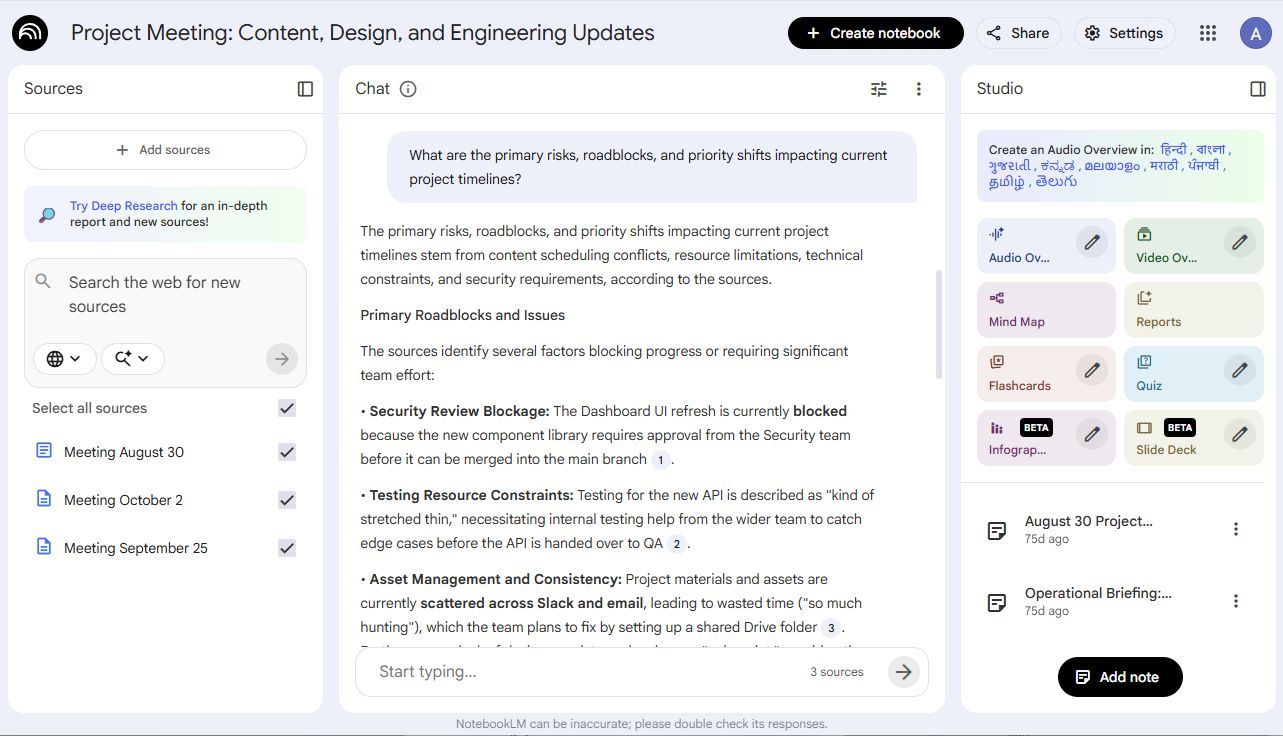Image resolution: width=1283 pixels, height=736 pixels.
Task: Open options for the Operational Briefing note
Action: (x=1236, y=602)
